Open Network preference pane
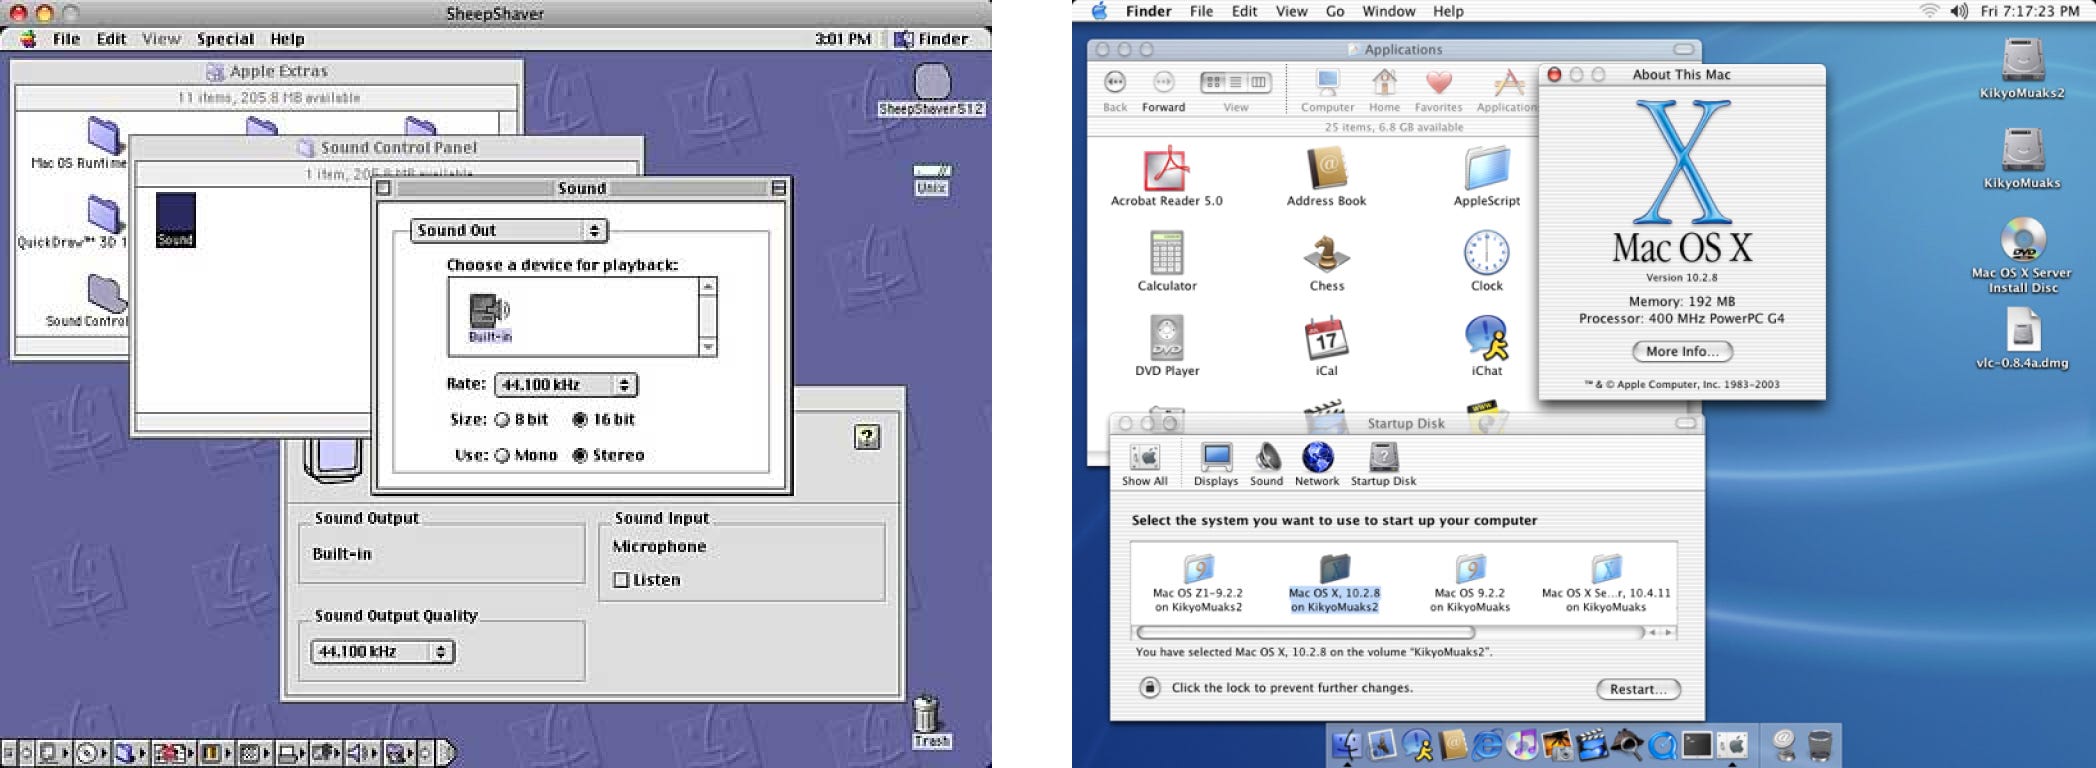 pos(1317,465)
